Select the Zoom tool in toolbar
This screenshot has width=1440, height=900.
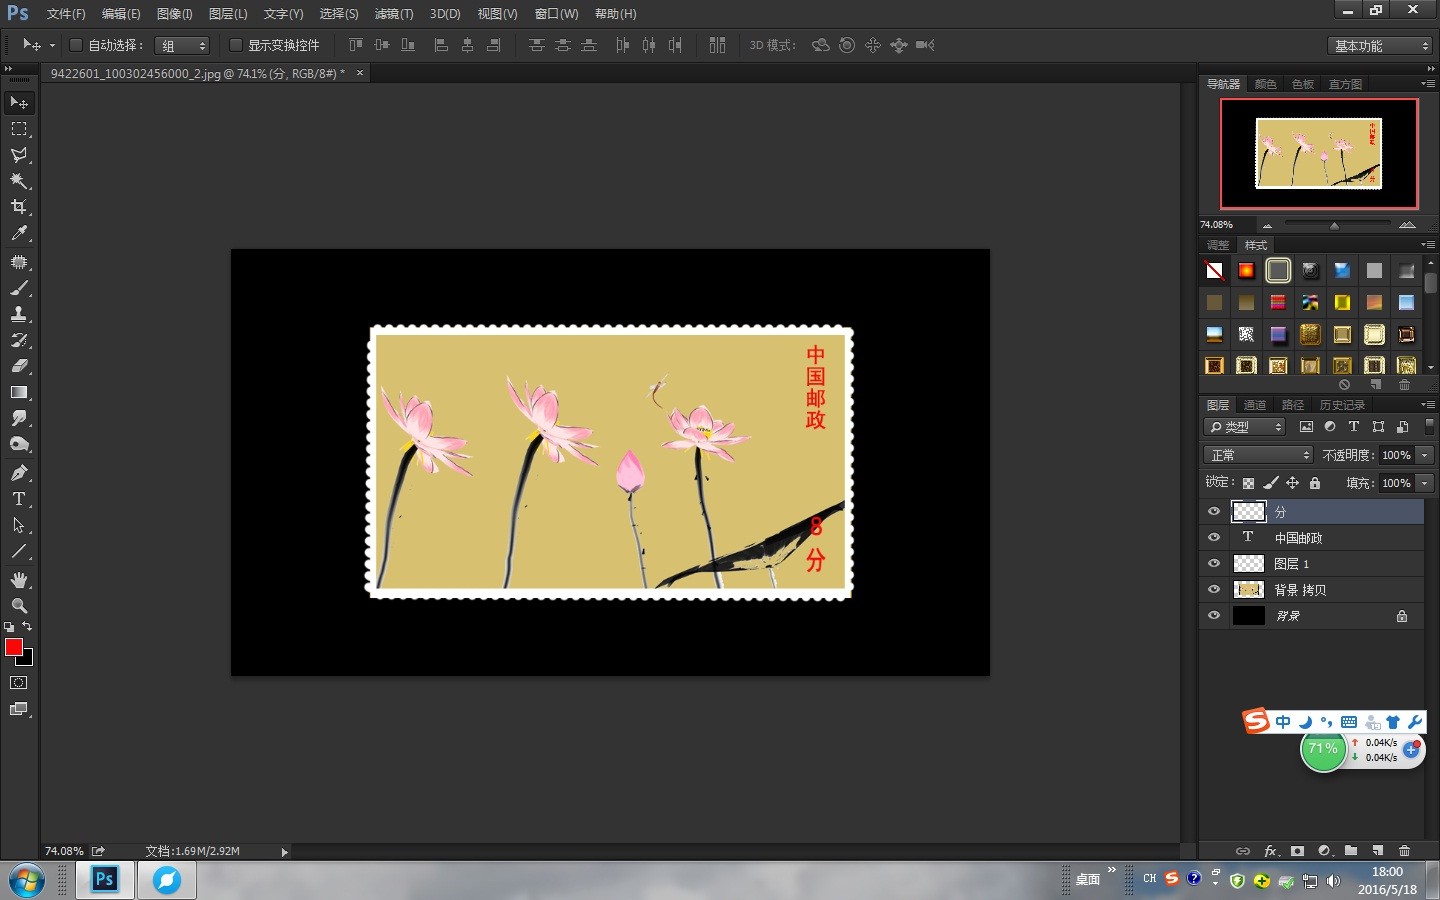pyautogui.click(x=19, y=606)
